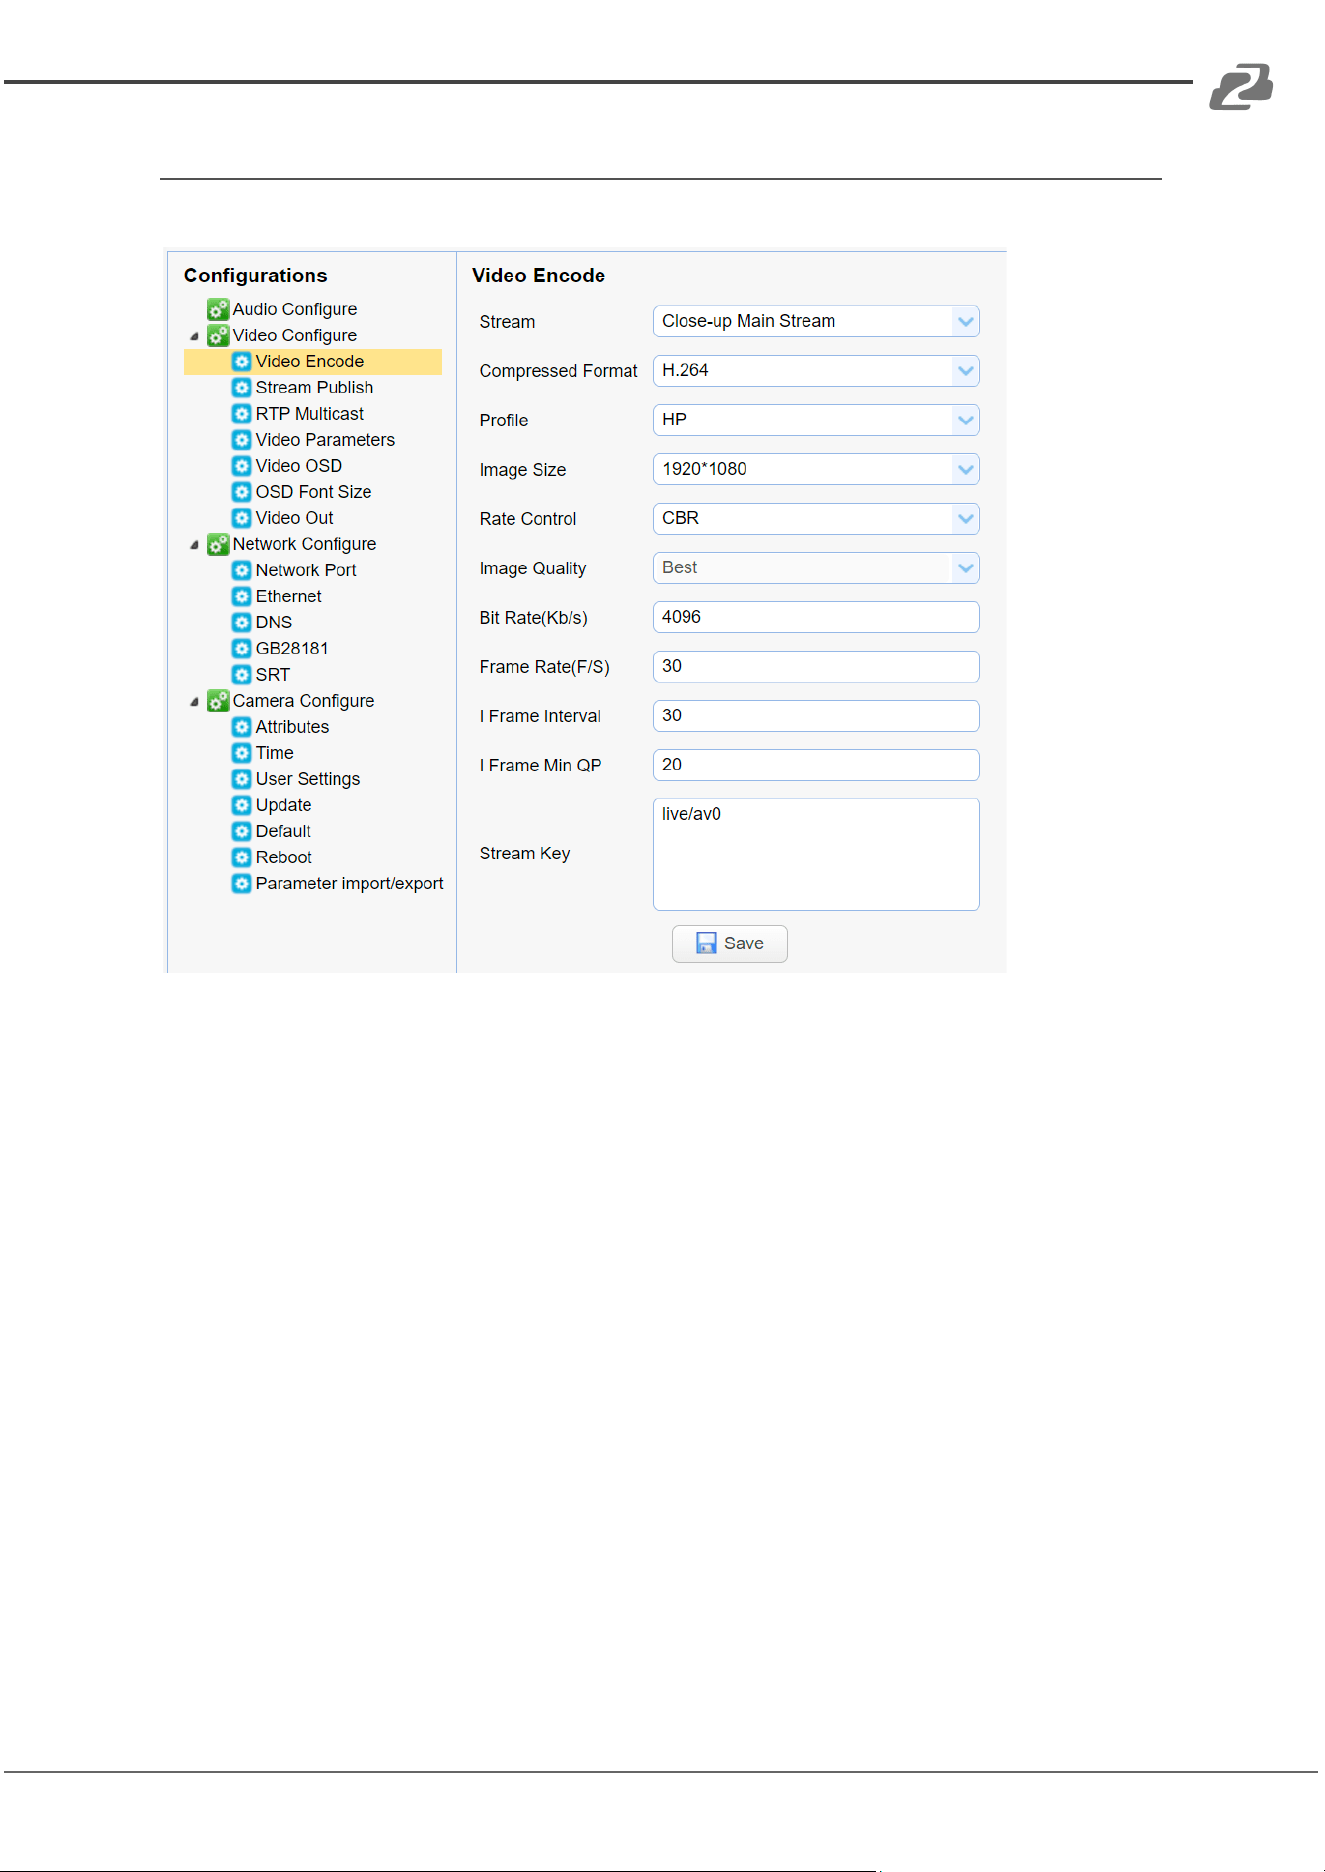Click the DNS cog icon
This screenshot has width=1325, height=1872.
(x=241, y=622)
